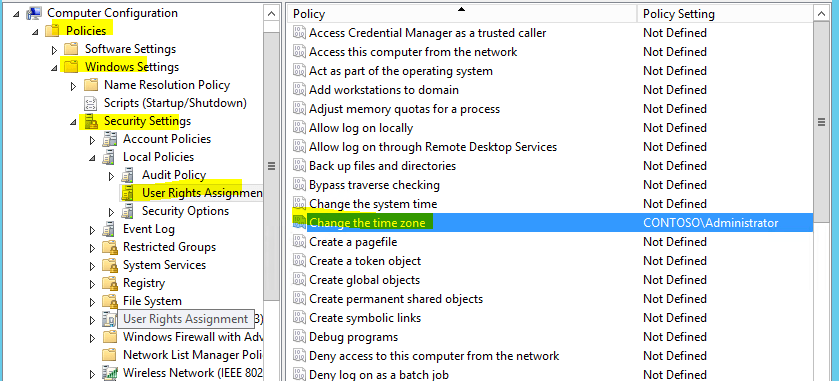
Task: Select Adjust memory quotas for a process
Action: [404, 109]
